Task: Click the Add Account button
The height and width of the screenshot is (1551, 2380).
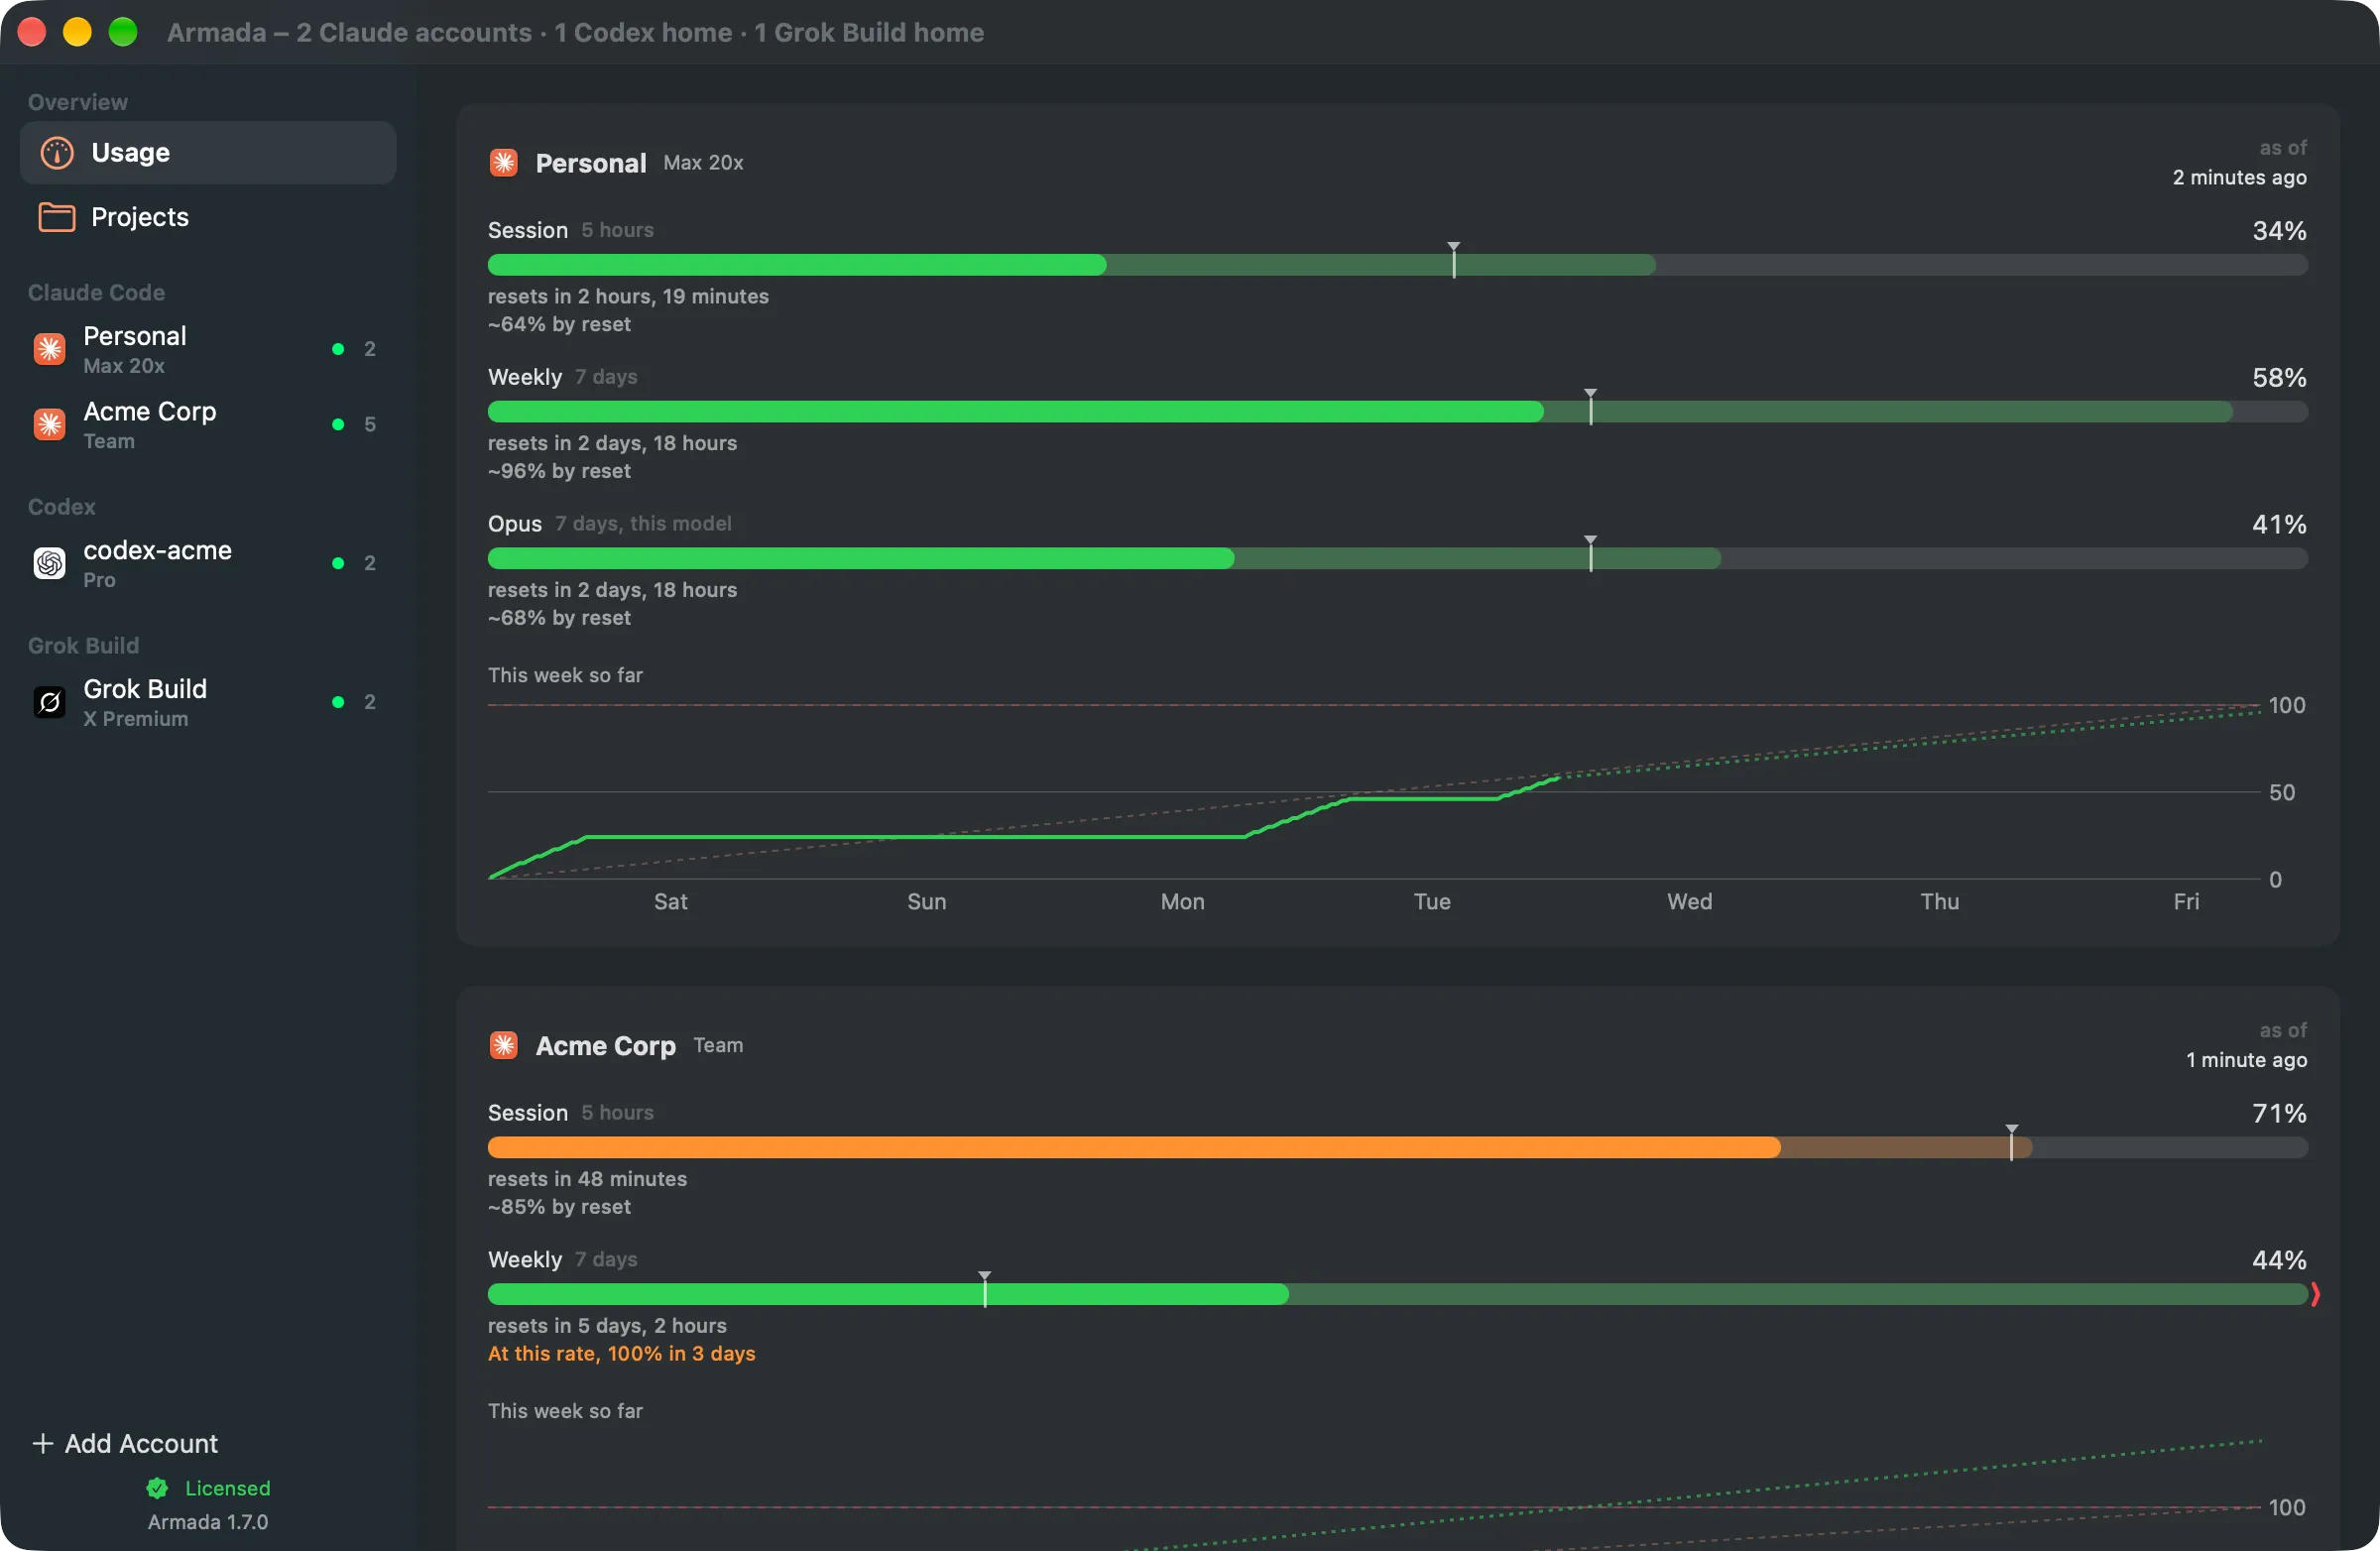Action: tap(125, 1443)
